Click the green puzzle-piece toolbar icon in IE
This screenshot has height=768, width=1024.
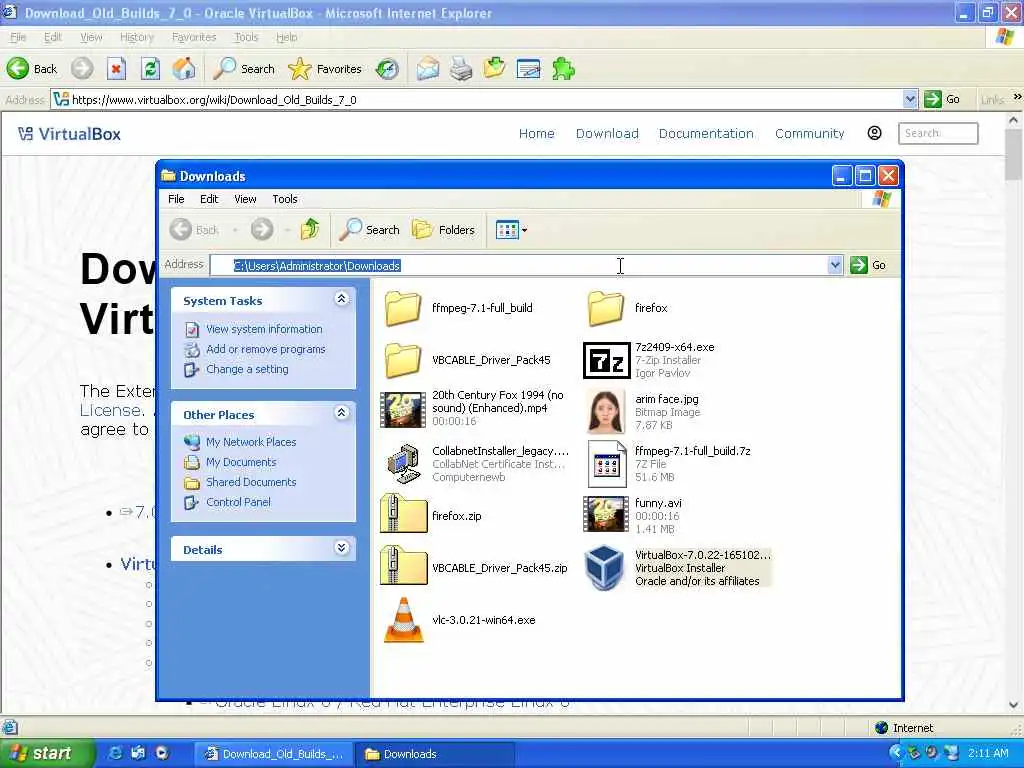point(563,69)
